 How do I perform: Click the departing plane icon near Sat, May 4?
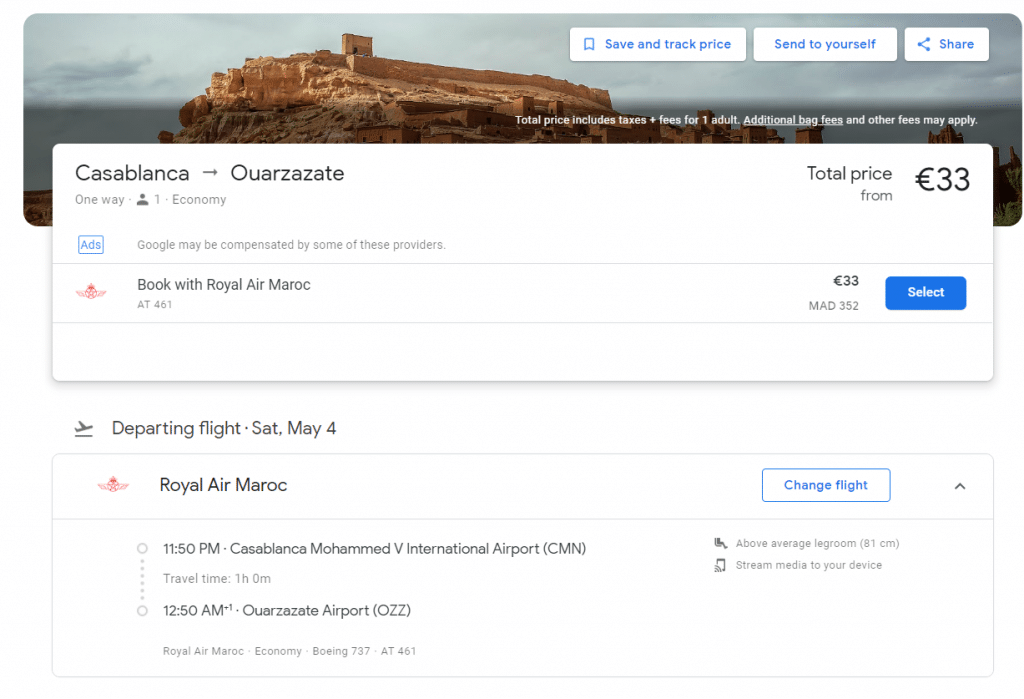pos(84,429)
